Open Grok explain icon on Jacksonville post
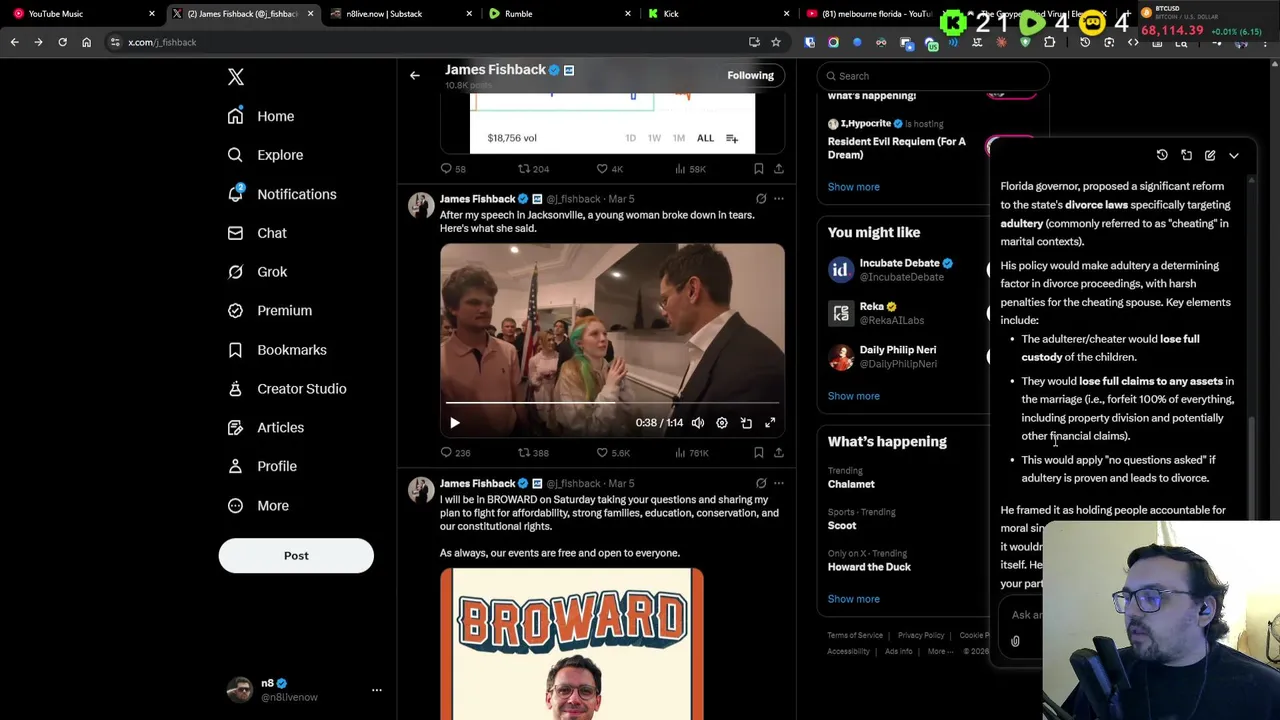The width and height of the screenshot is (1280, 720). [x=761, y=199]
